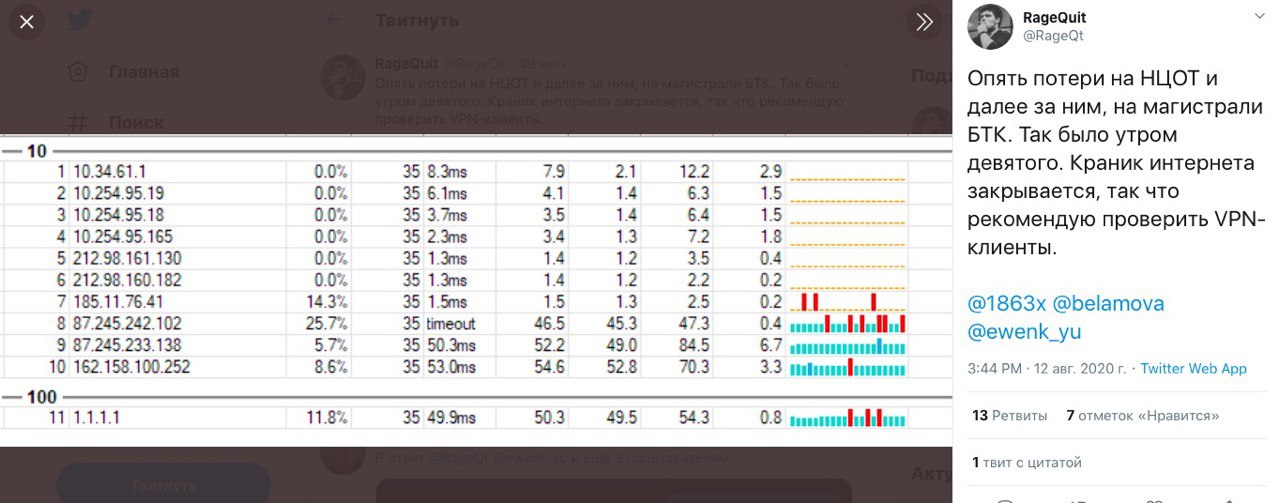Click the 49.9ms latency cell

coord(450,418)
